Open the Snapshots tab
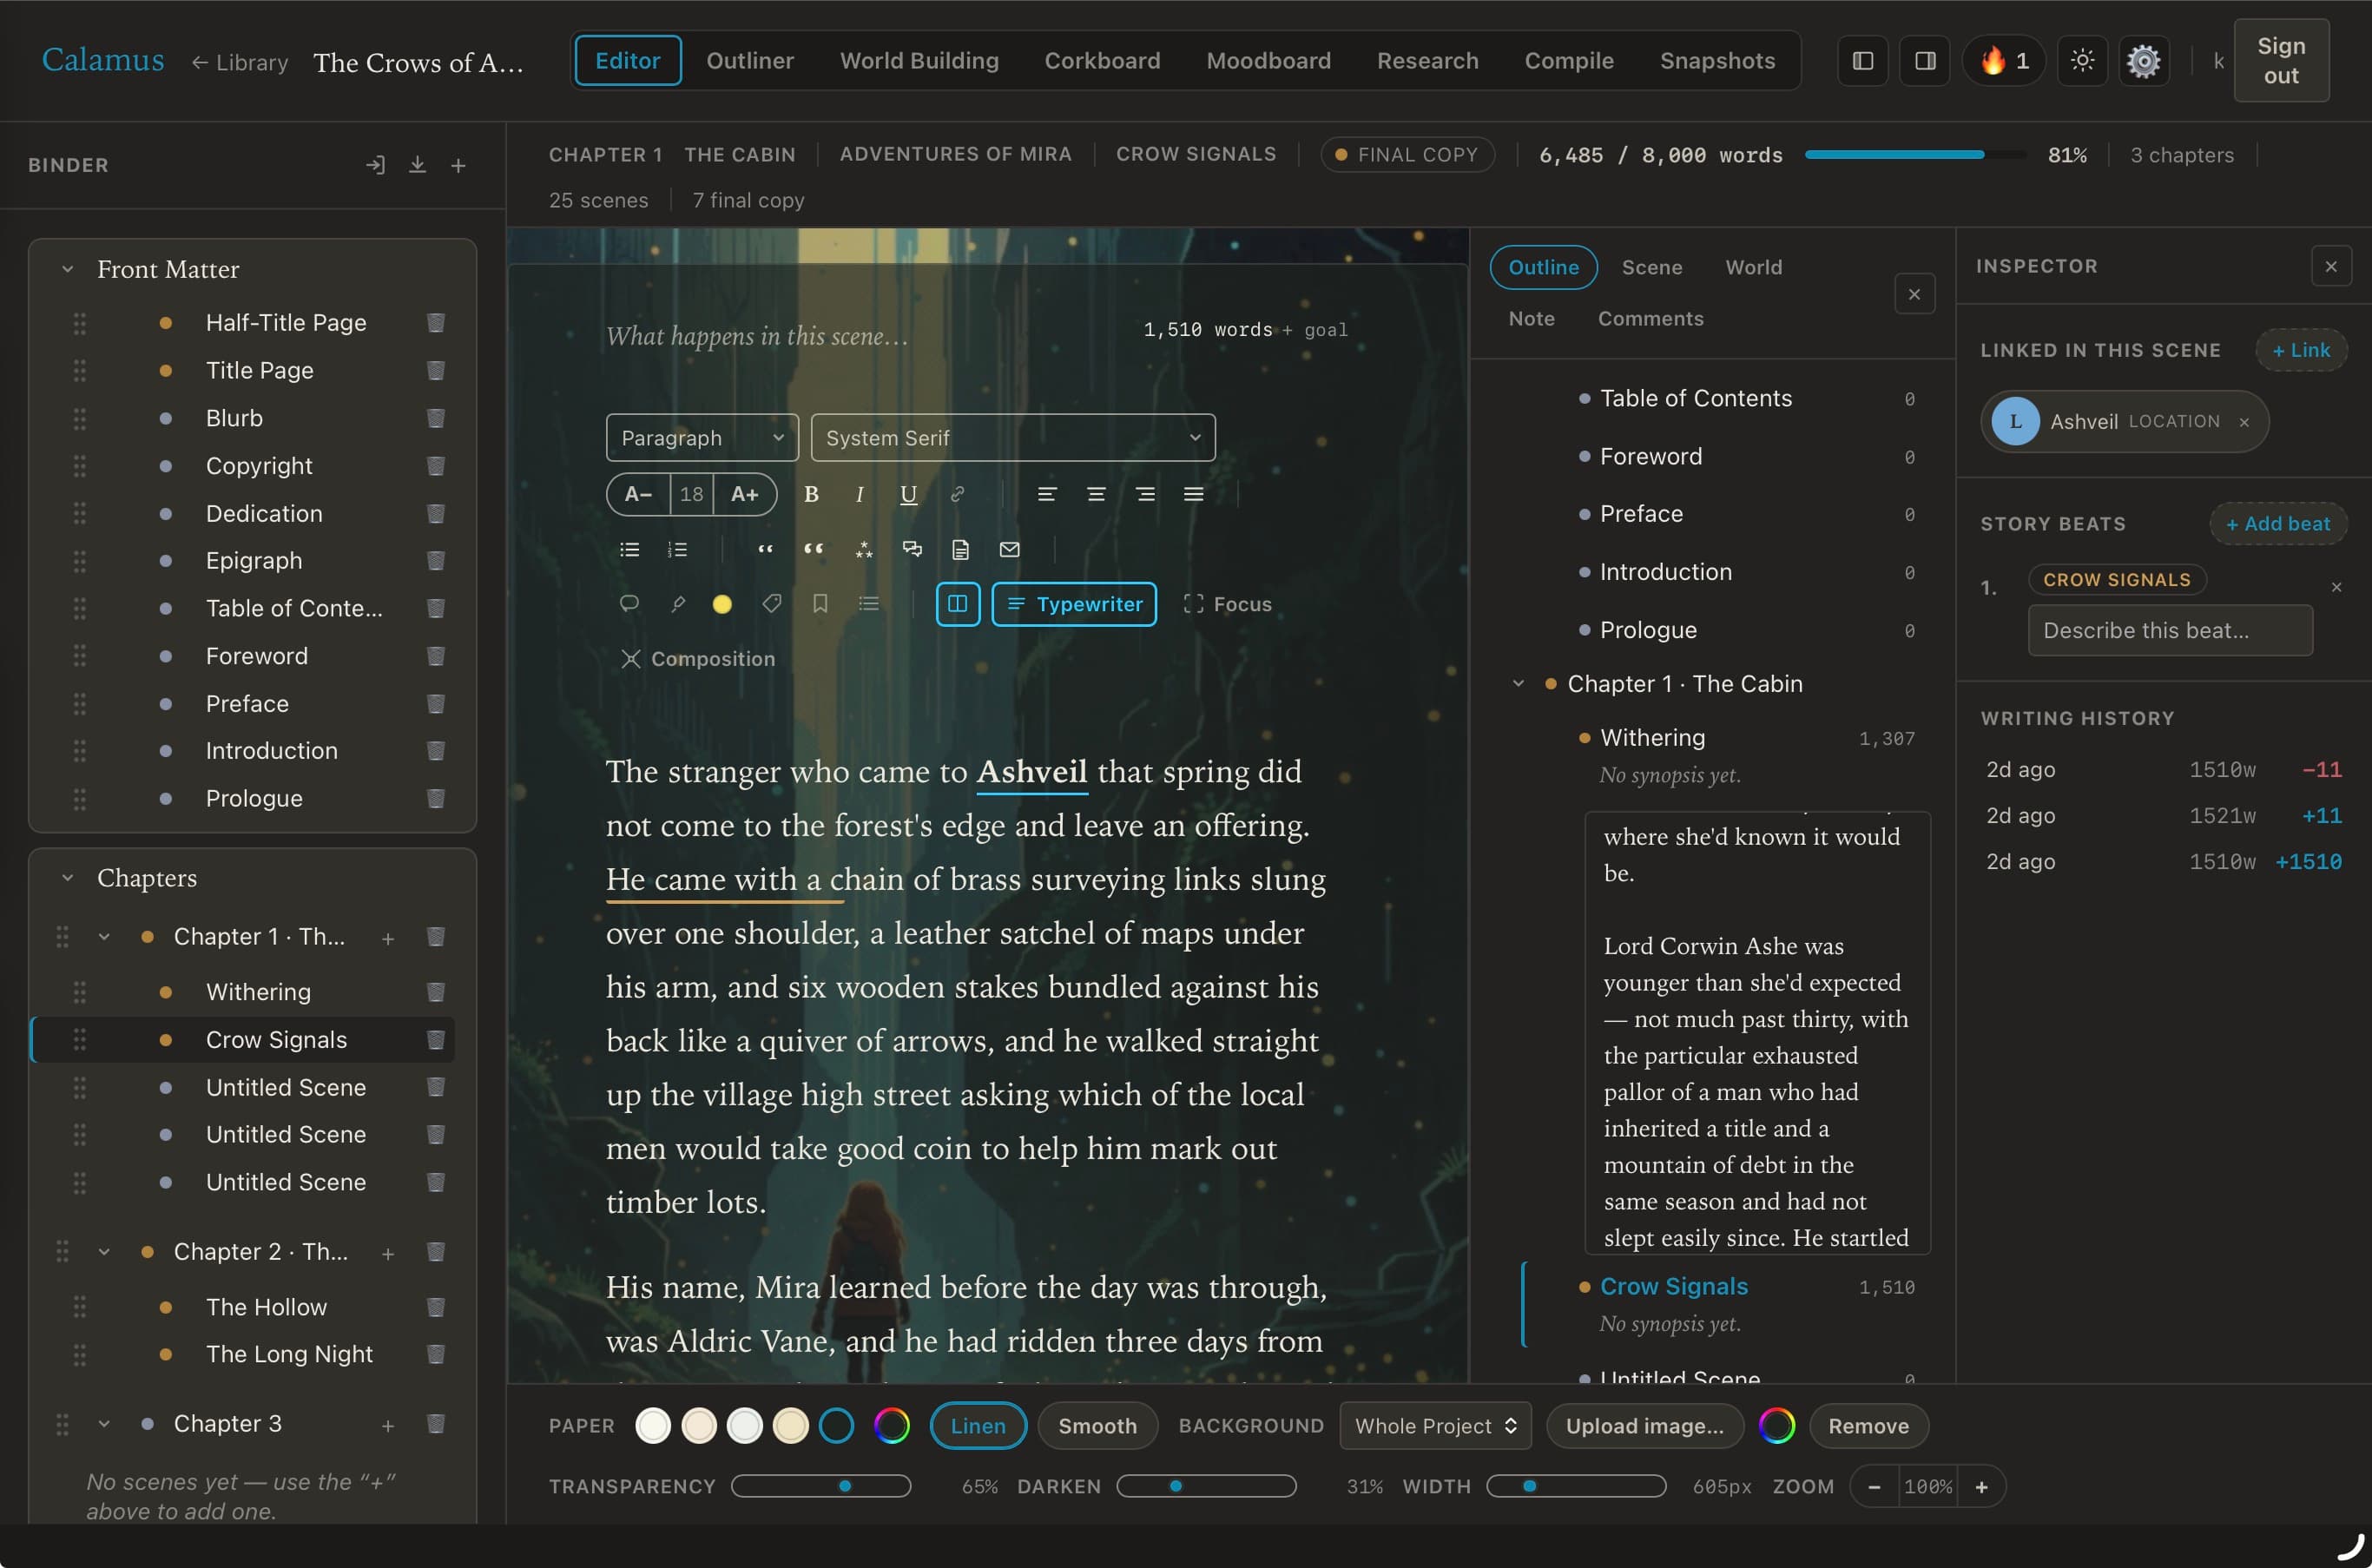2372x1568 pixels. point(1717,61)
